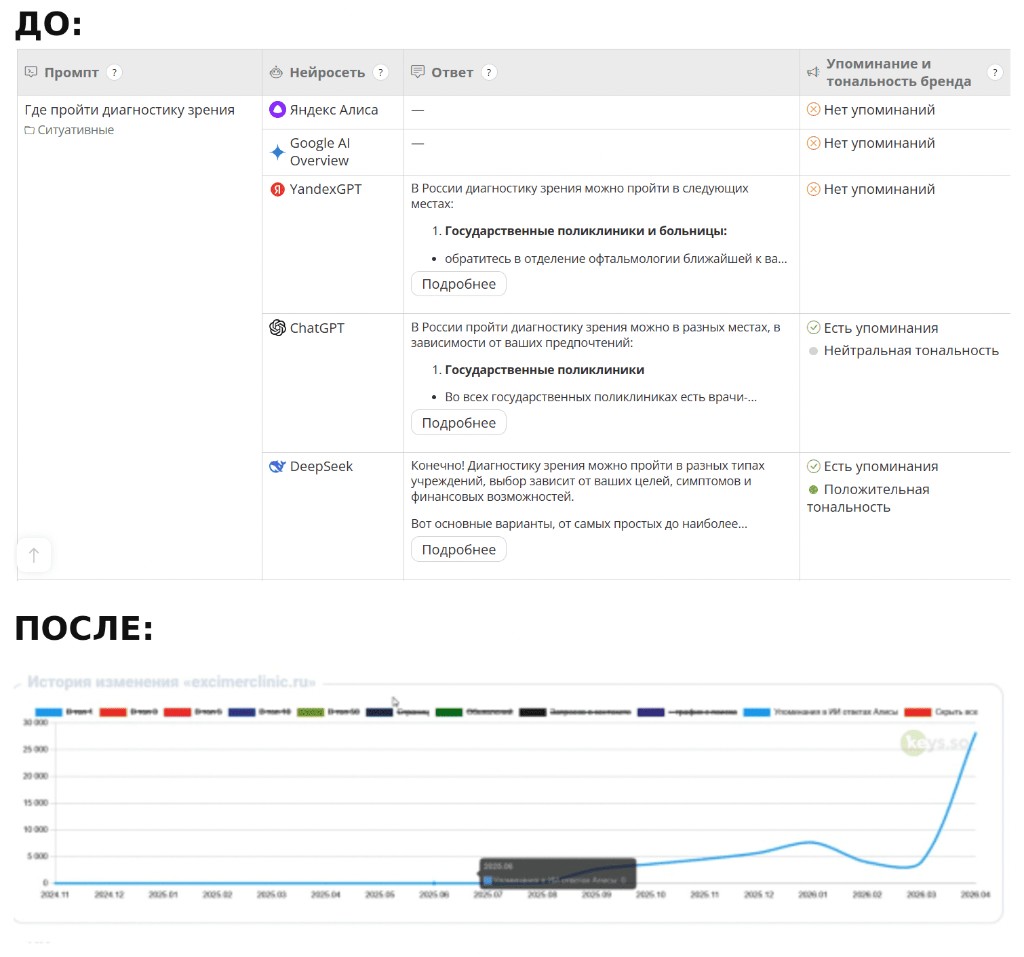This screenshot has height=957, width=1024.
Task: Click Положительная тональность label
Action: [x=868, y=498]
